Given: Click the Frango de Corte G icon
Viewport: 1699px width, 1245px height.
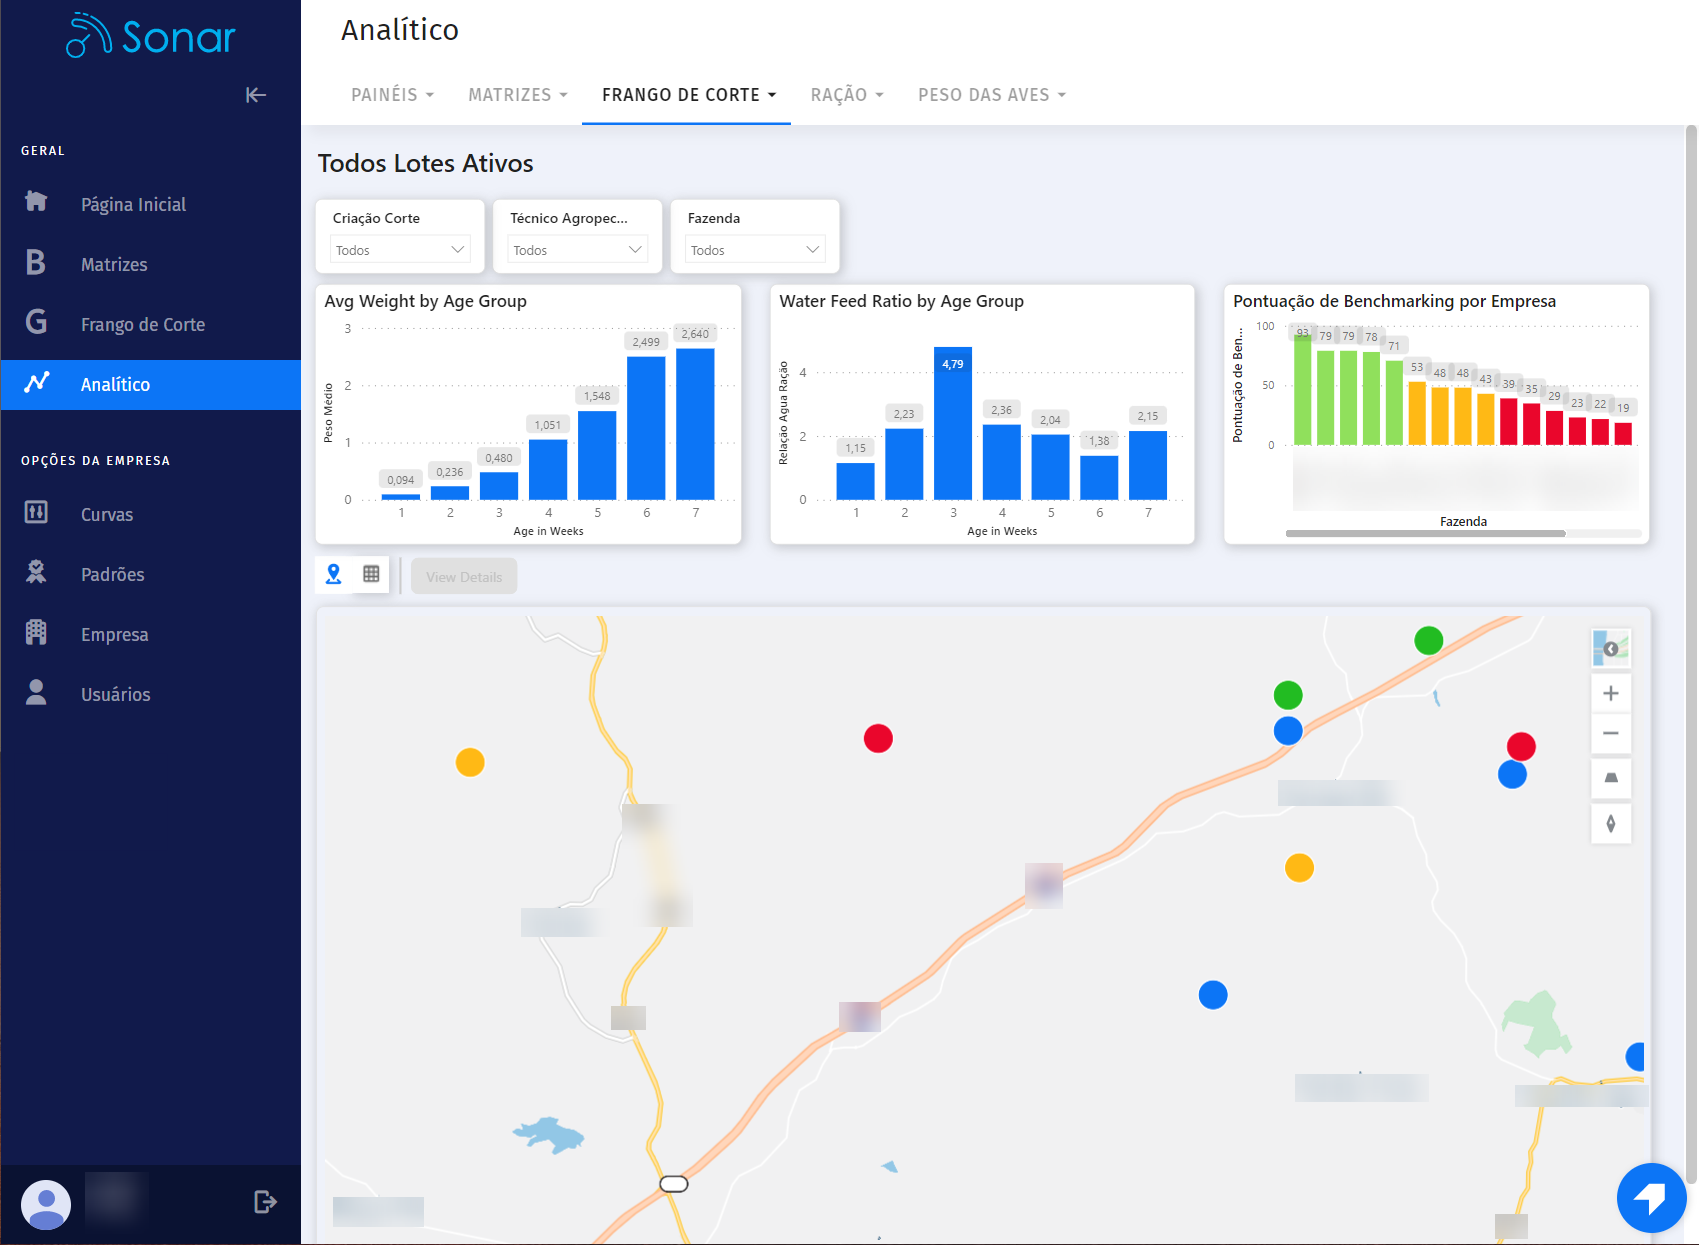Looking at the screenshot, I should pos(36,322).
